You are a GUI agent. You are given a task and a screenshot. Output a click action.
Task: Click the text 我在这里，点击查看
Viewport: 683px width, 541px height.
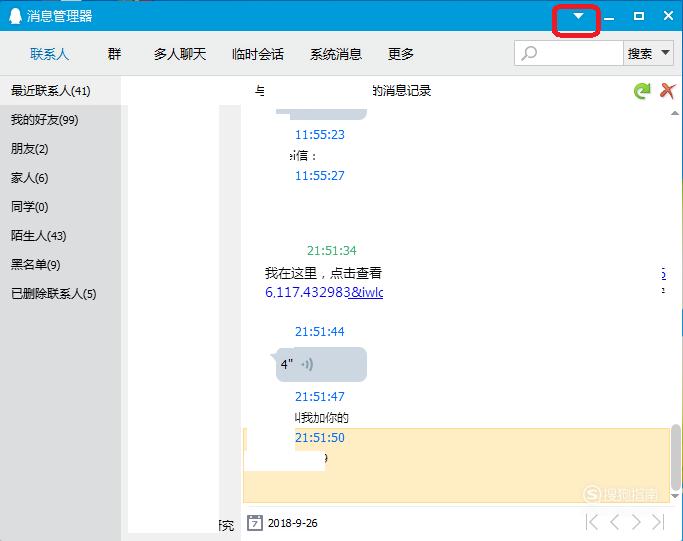pyautogui.click(x=323, y=273)
